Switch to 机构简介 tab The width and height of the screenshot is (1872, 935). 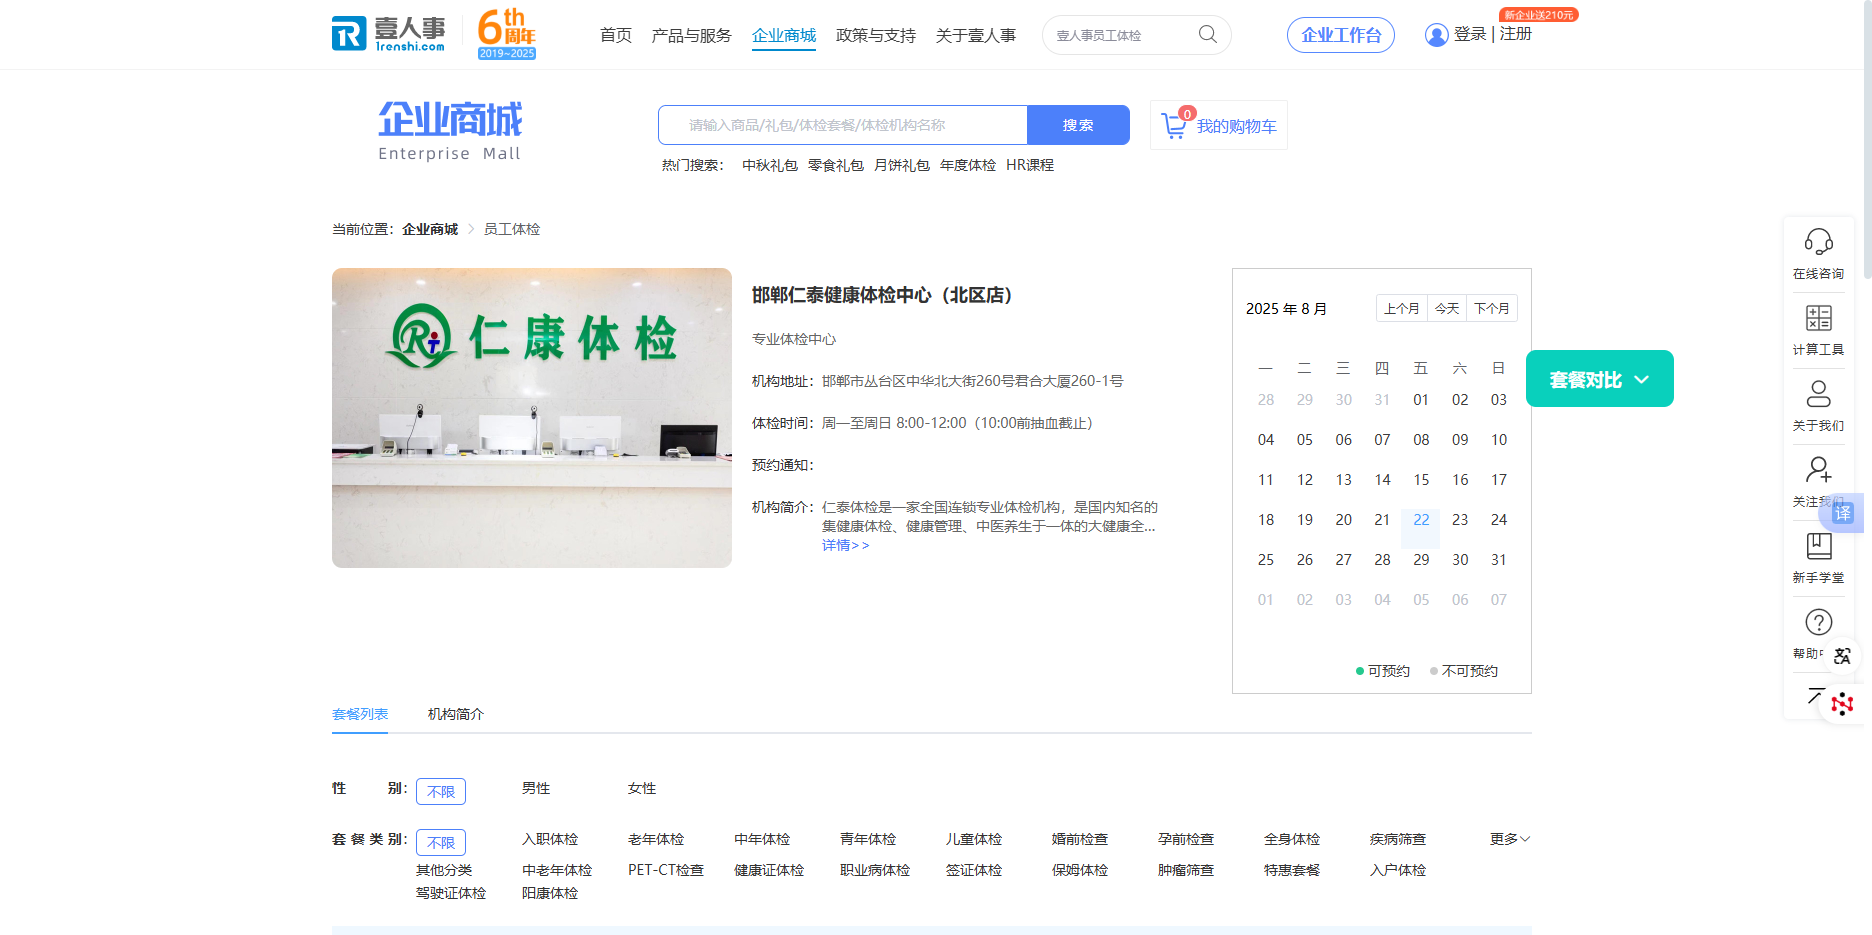pyautogui.click(x=456, y=714)
